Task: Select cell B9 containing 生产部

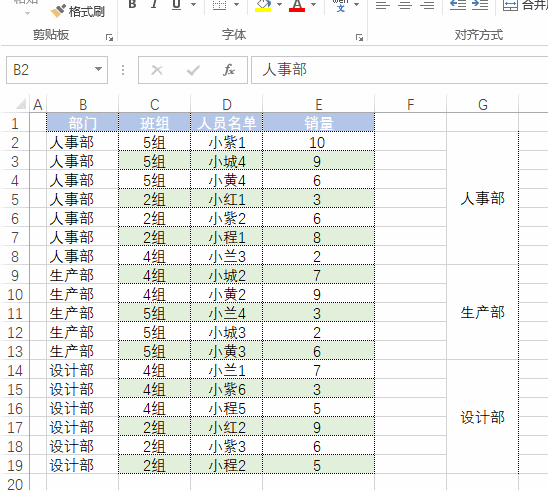Action: click(x=82, y=275)
